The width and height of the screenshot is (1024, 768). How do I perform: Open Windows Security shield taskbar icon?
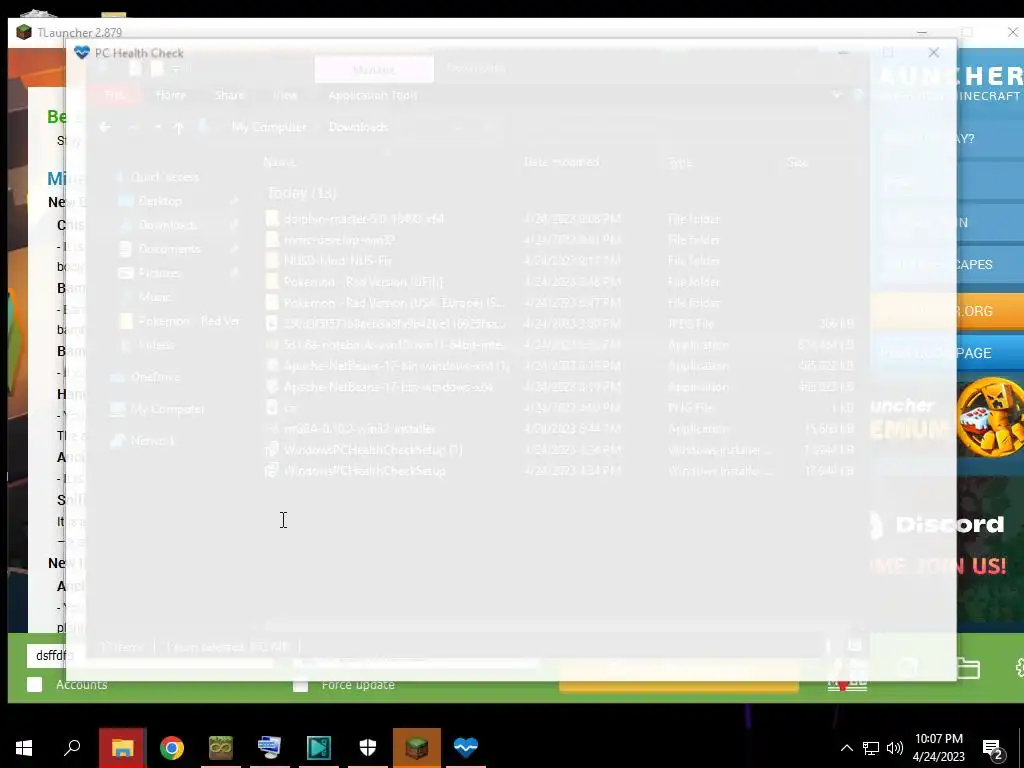pos(368,748)
